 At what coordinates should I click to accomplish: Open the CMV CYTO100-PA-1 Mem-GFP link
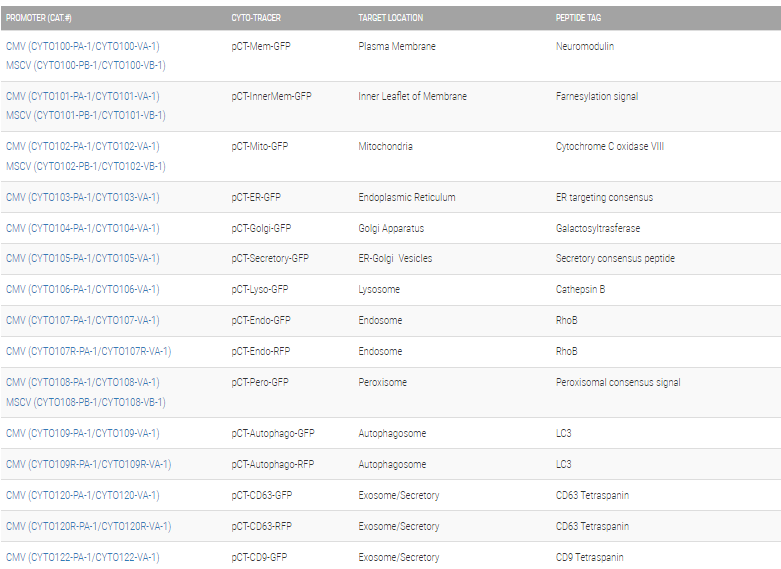(x=82, y=46)
